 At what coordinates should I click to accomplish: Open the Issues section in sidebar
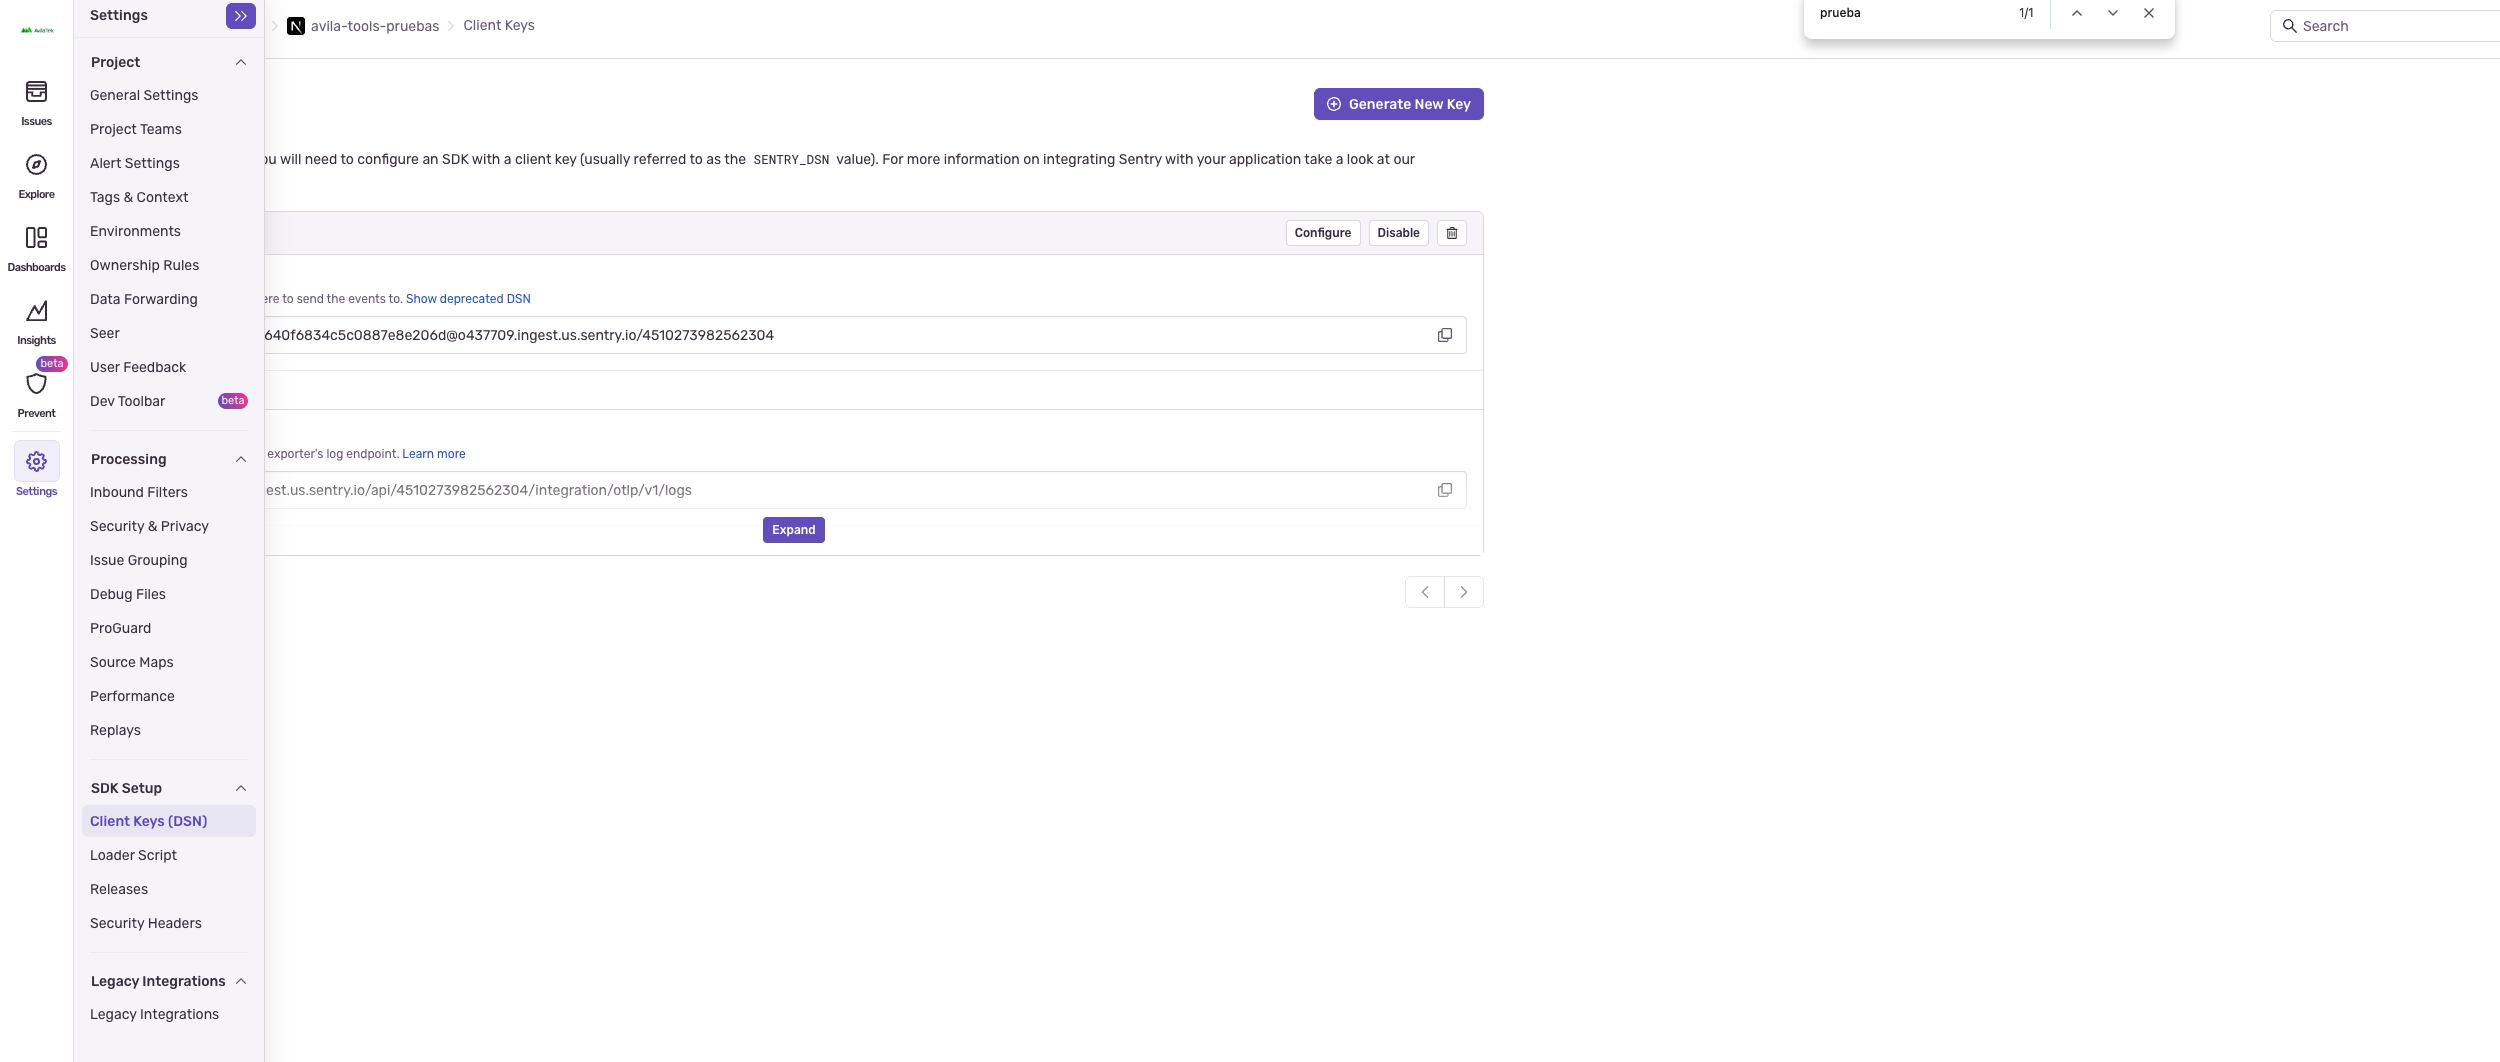(36, 102)
